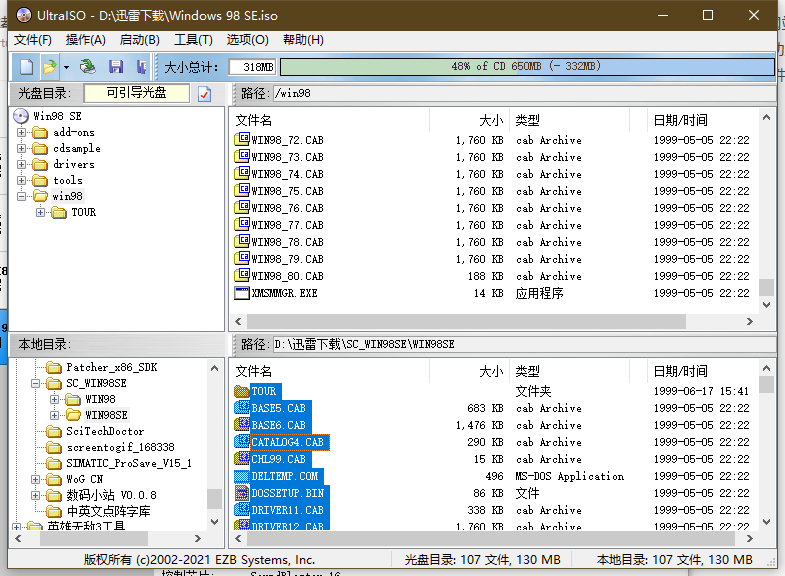The image size is (785, 576).
Task: Click the local file list scroll-right arrow
Action: coord(749,539)
